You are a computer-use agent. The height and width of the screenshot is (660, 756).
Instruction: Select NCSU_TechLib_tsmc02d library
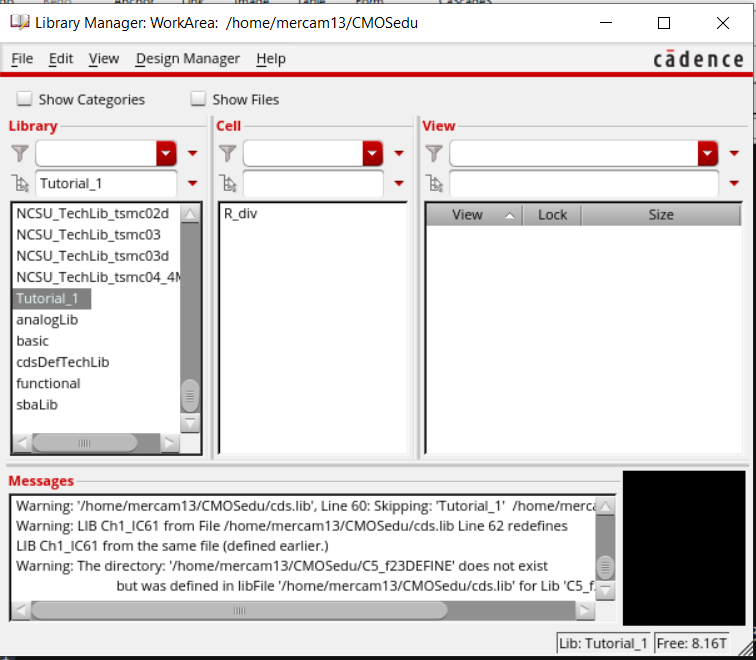coord(93,213)
